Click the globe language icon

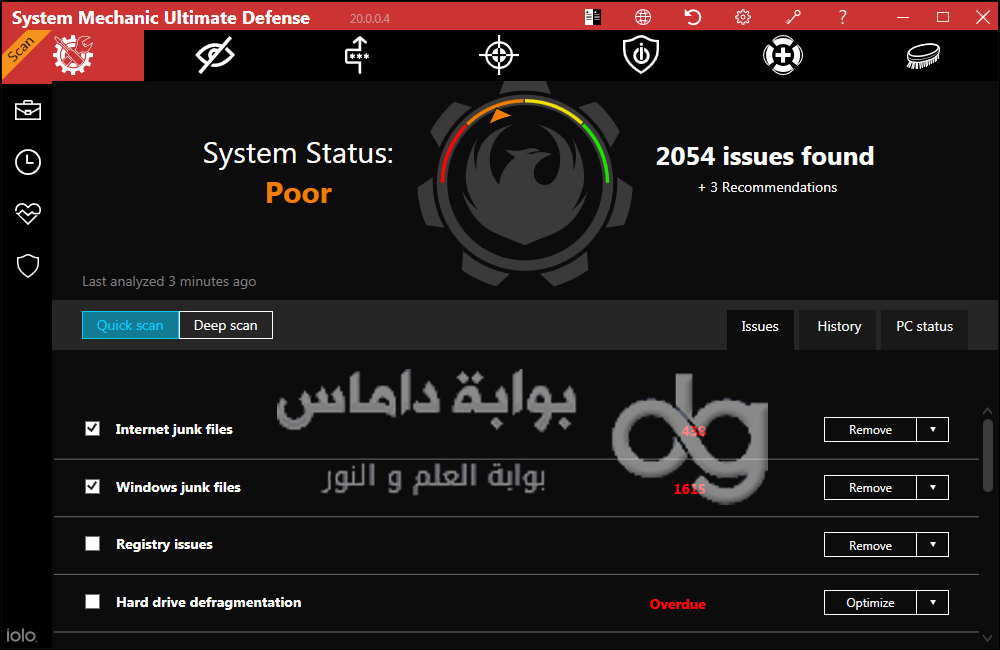(x=643, y=17)
